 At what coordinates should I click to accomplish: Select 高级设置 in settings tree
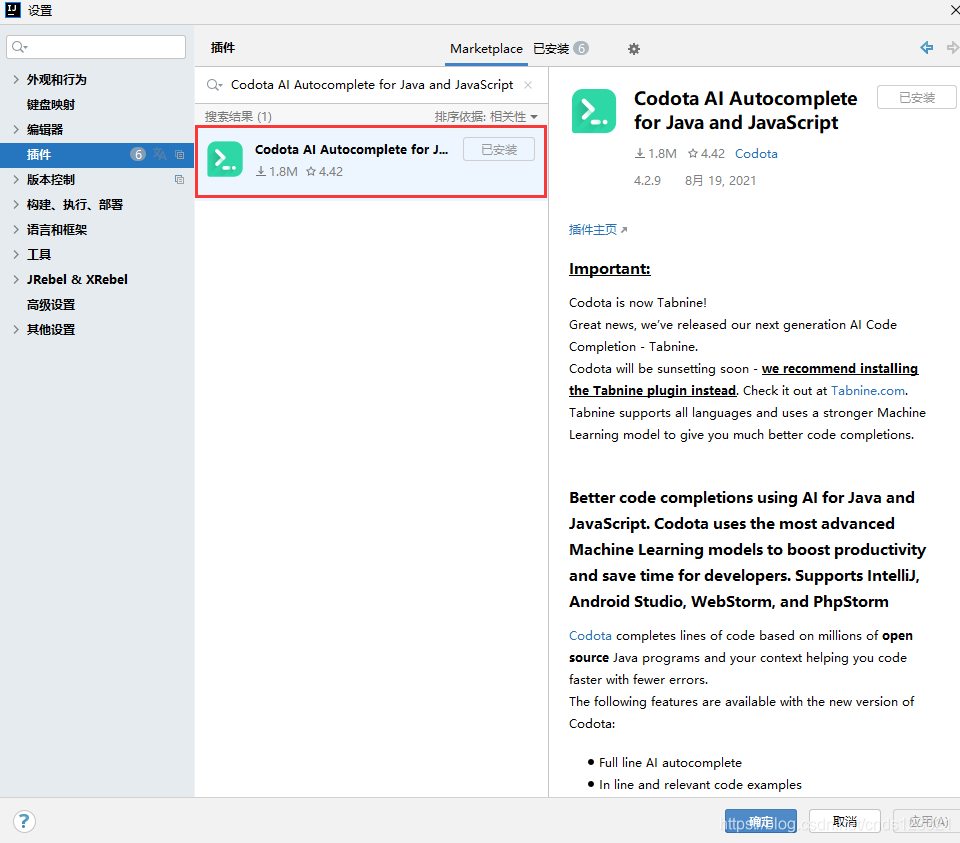pyautogui.click(x=51, y=304)
